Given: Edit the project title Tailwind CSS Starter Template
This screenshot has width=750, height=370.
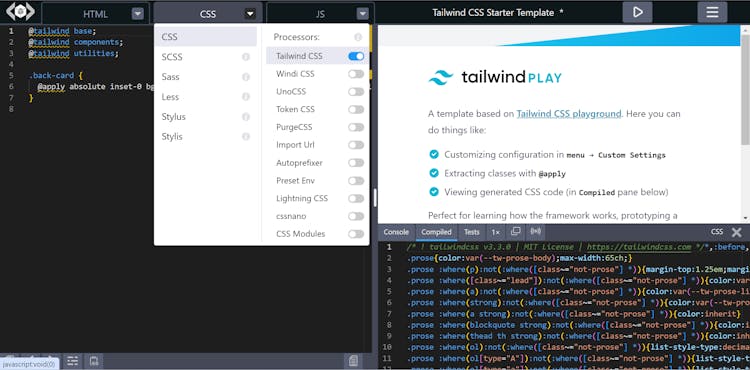Looking at the screenshot, I should 493,13.
